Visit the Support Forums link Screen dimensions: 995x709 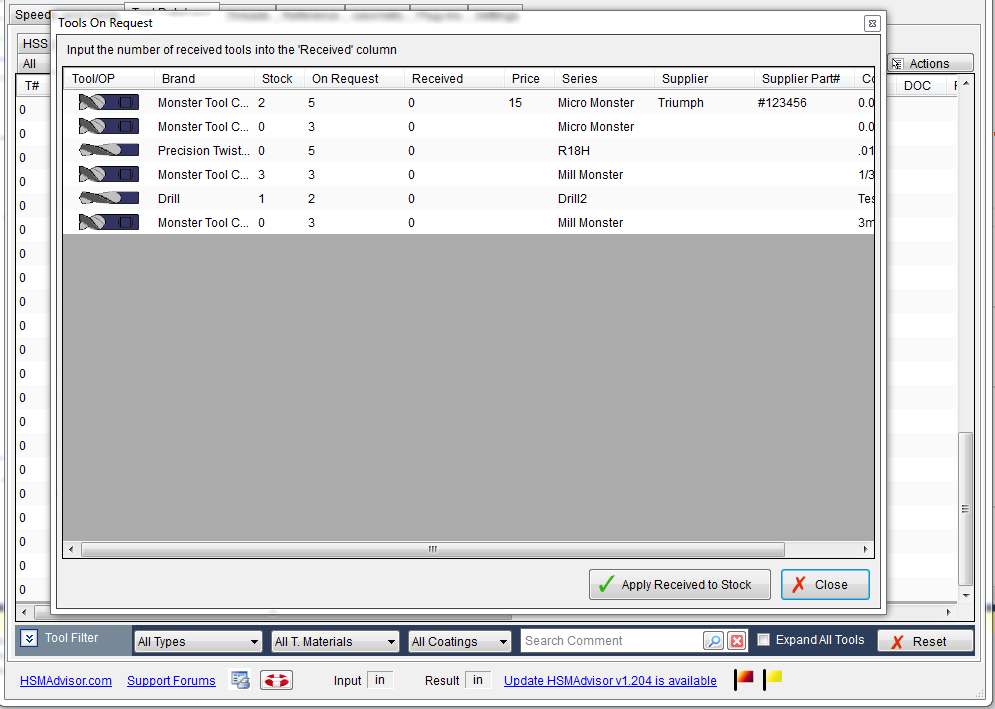(171, 680)
